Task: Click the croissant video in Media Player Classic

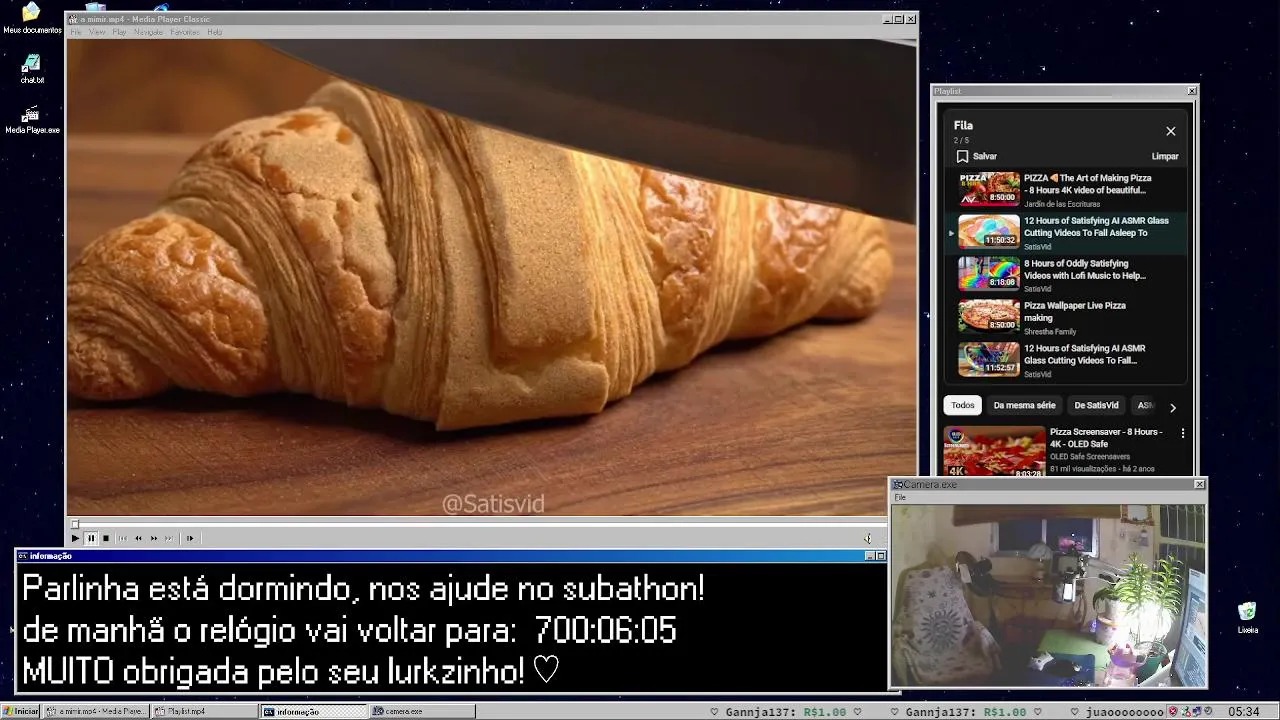Action: click(491, 277)
